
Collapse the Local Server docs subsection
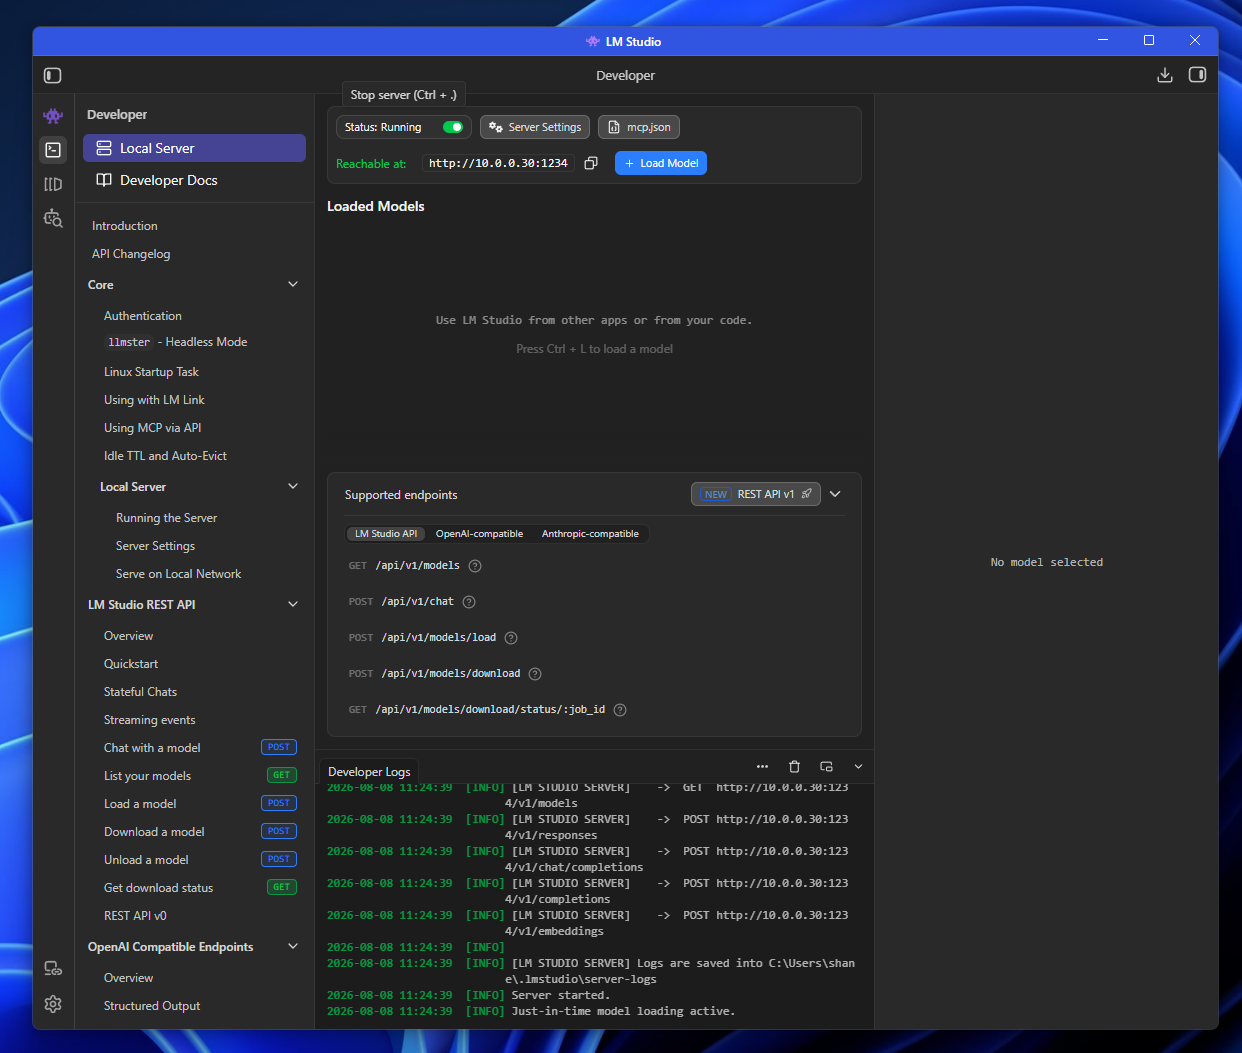[x=293, y=487]
